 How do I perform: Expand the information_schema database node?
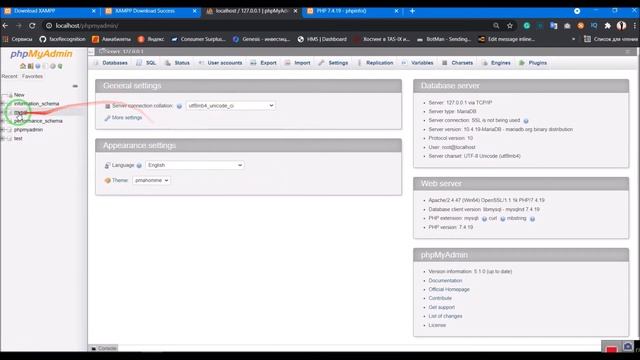(3, 104)
